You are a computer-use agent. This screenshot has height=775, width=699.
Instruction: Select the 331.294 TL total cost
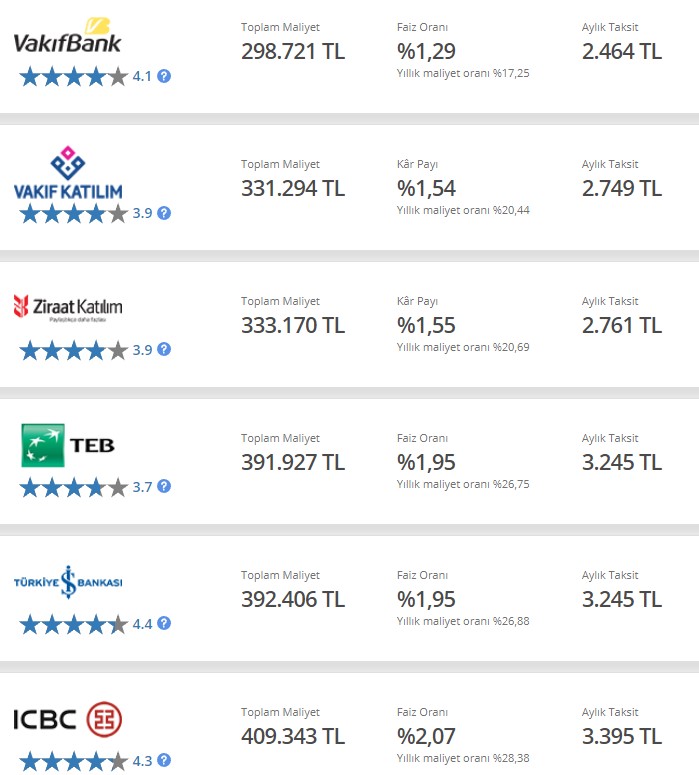tap(293, 188)
